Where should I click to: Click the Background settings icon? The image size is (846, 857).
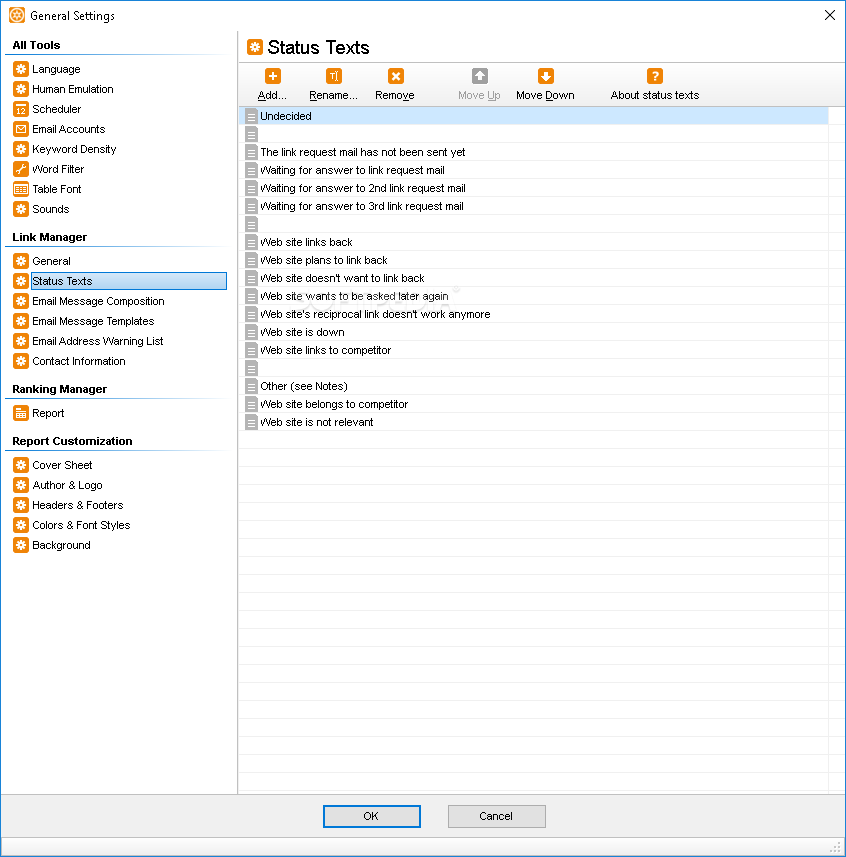click(x=21, y=545)
